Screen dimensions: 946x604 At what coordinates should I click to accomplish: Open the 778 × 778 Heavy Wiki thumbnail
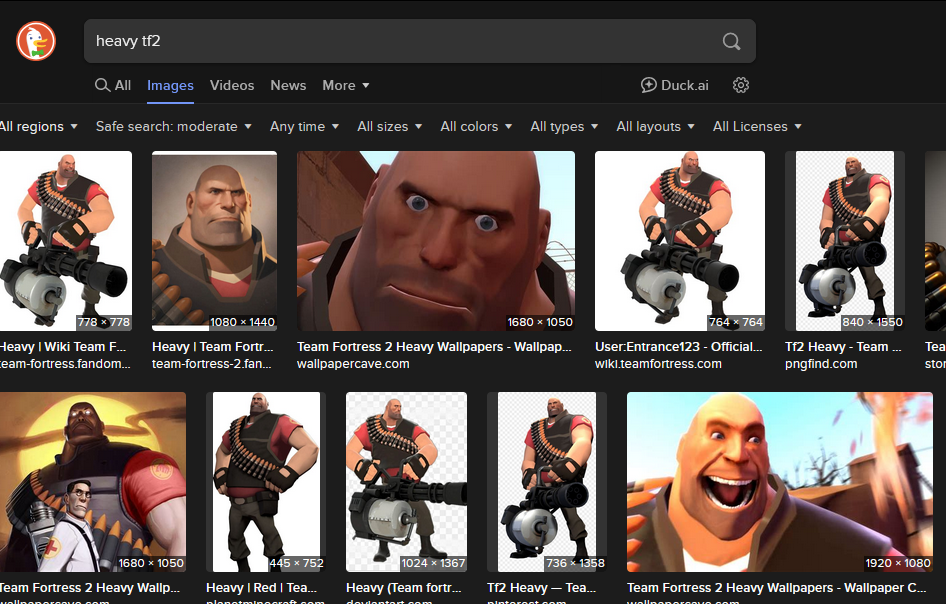click(66, 241)
